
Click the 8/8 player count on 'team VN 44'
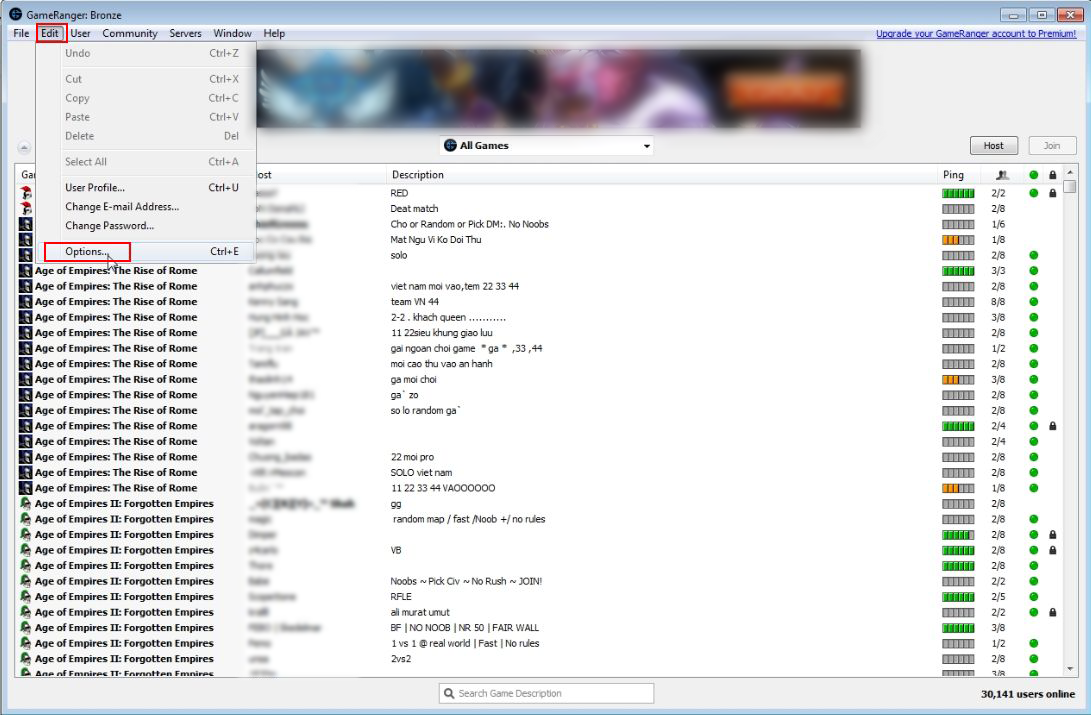(998, 302)
